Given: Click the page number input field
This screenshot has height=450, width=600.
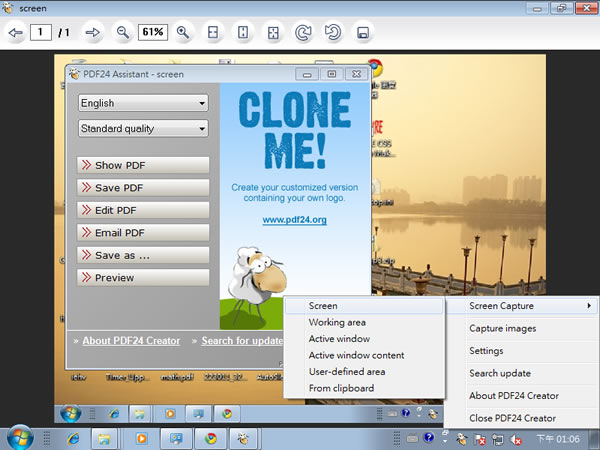Looking at the screenshot, I should 41,32.
